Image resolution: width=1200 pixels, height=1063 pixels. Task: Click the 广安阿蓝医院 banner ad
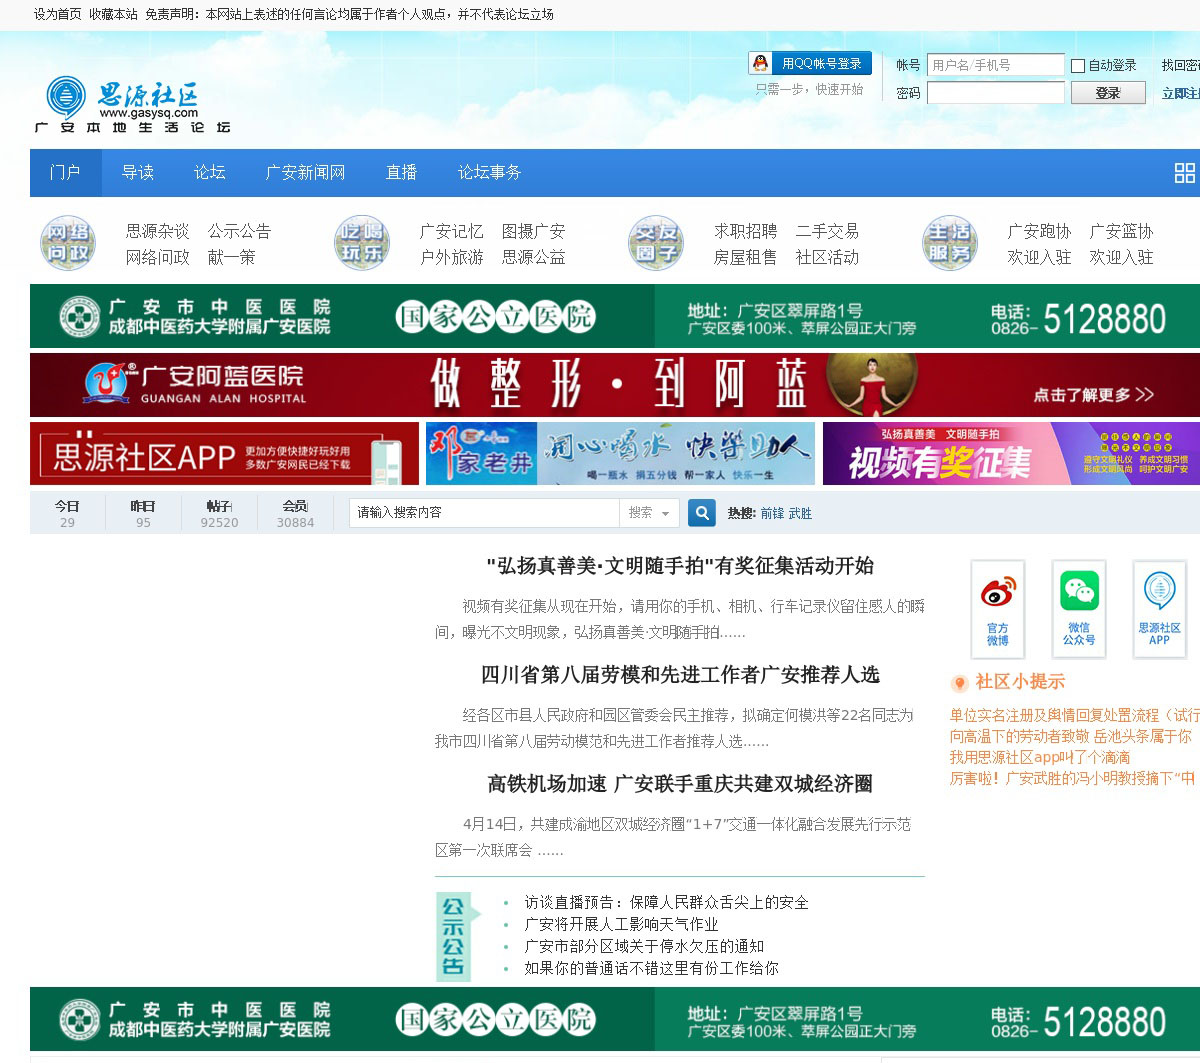[614, 385]
